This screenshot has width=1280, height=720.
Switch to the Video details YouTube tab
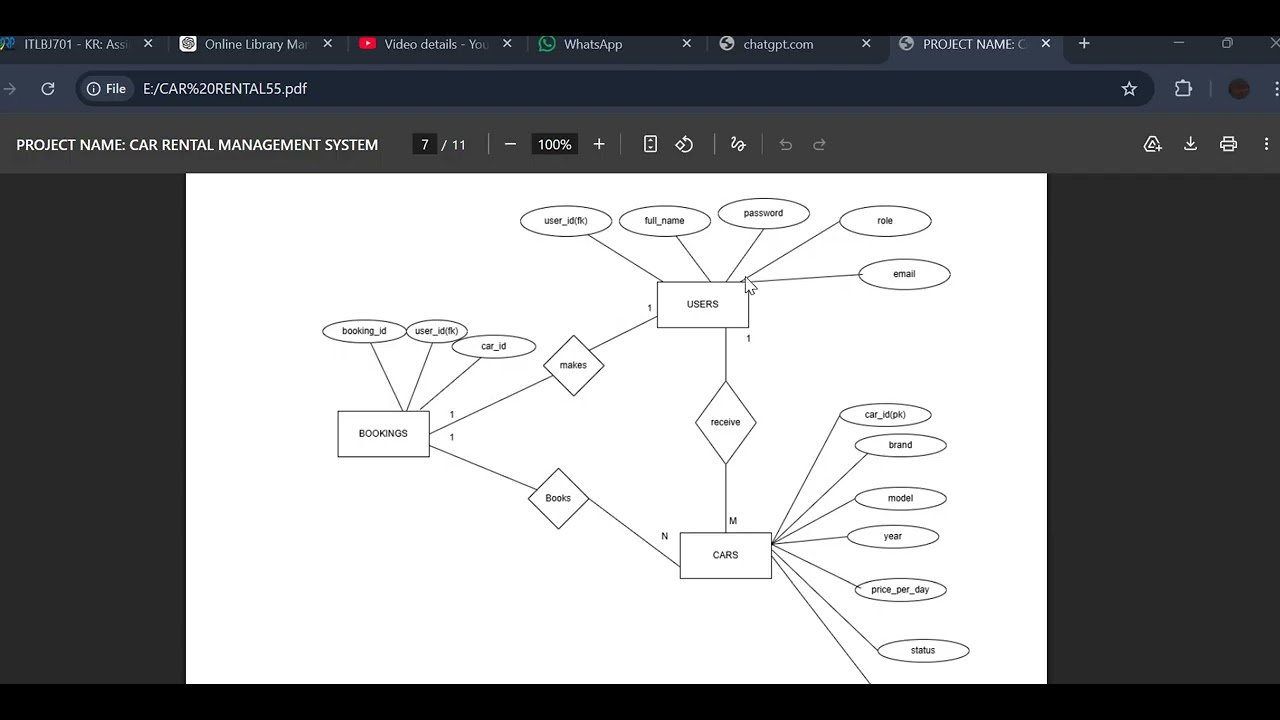point(436,44)
